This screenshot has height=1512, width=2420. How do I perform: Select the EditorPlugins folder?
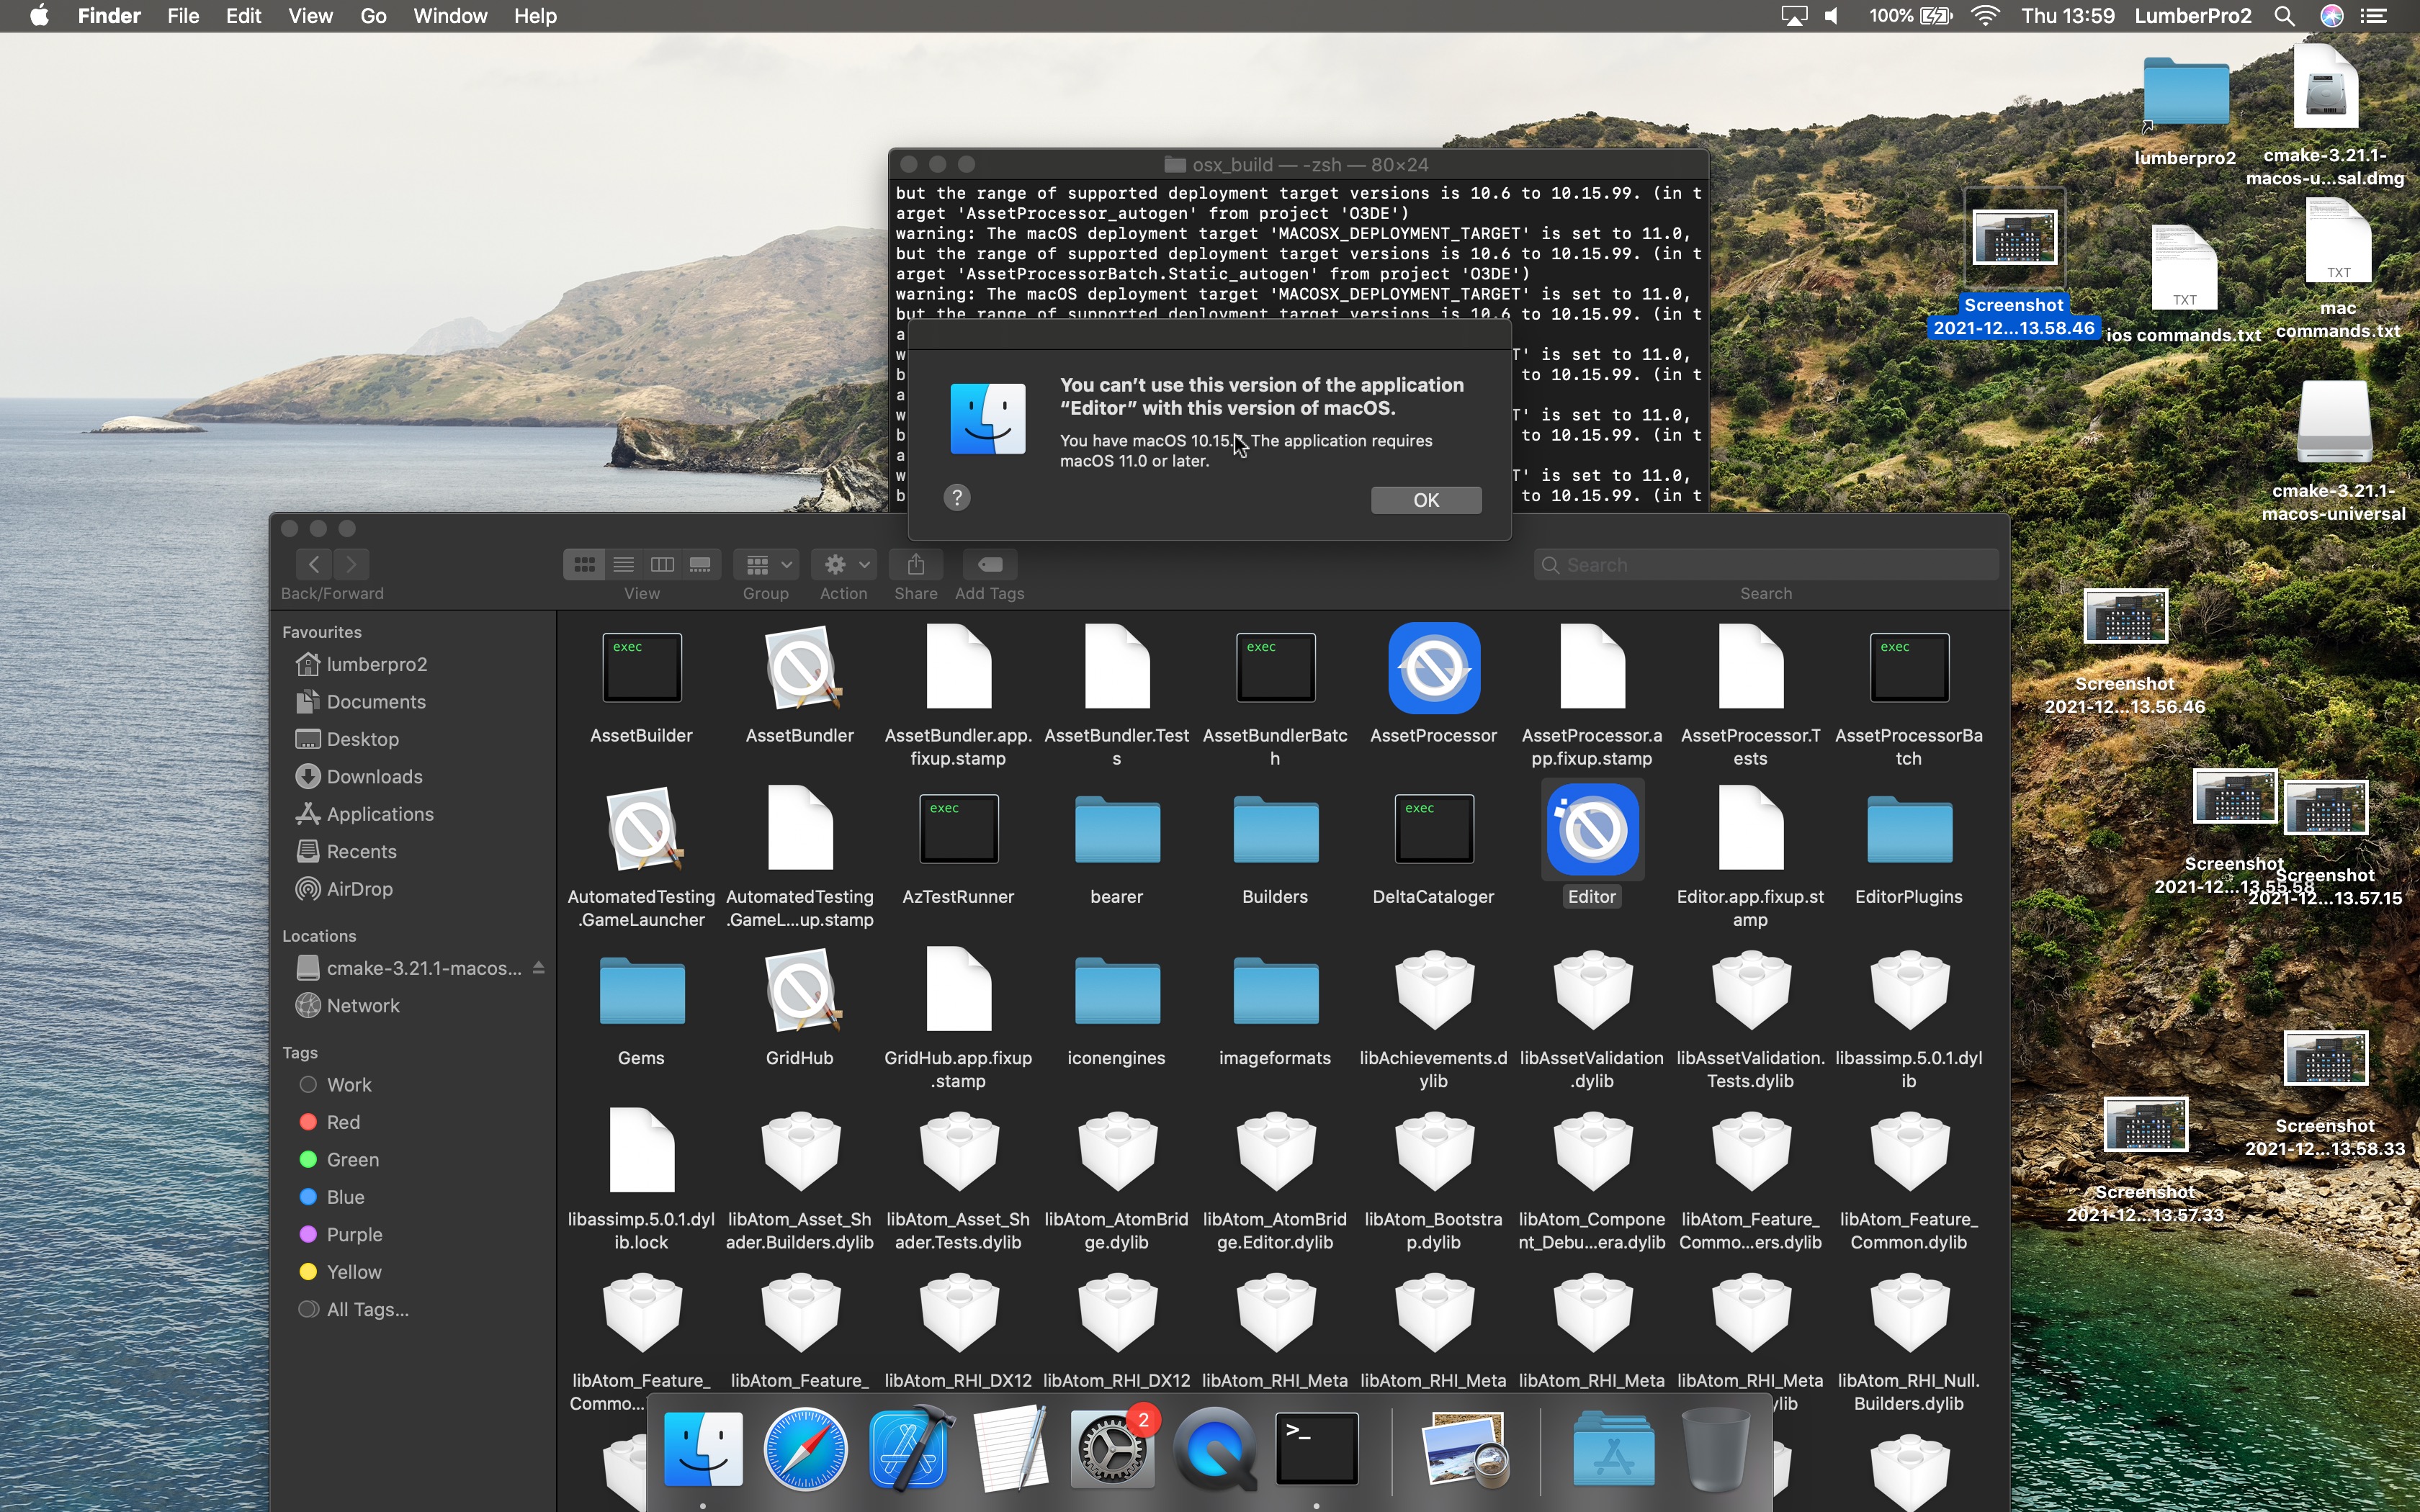(1909, 829)
